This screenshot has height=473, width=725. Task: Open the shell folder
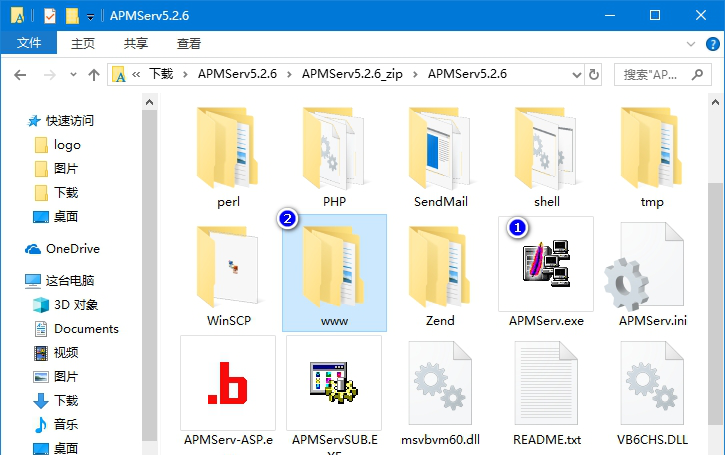pos(547,157)
